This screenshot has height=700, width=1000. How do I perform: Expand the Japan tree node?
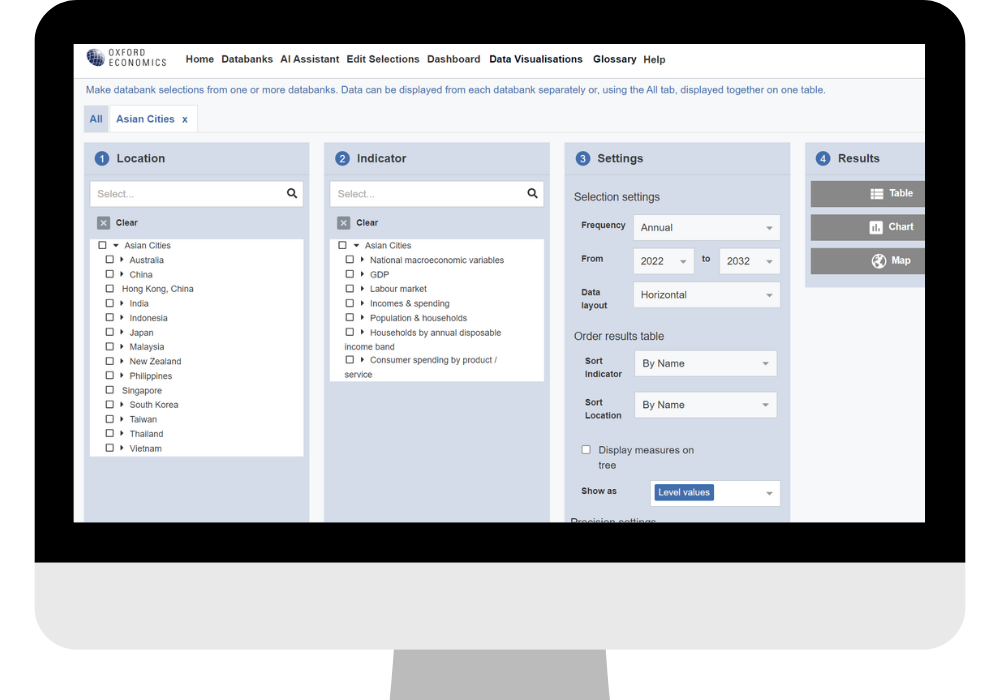122,333
